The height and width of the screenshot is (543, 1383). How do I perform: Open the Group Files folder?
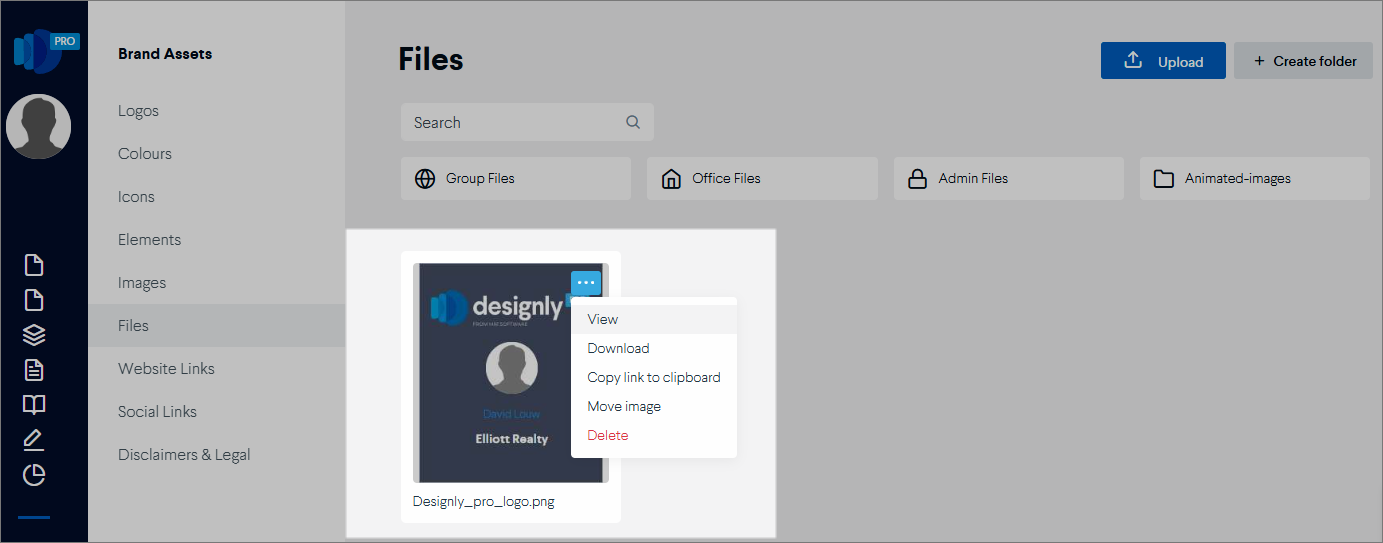[x=516, y=178]
